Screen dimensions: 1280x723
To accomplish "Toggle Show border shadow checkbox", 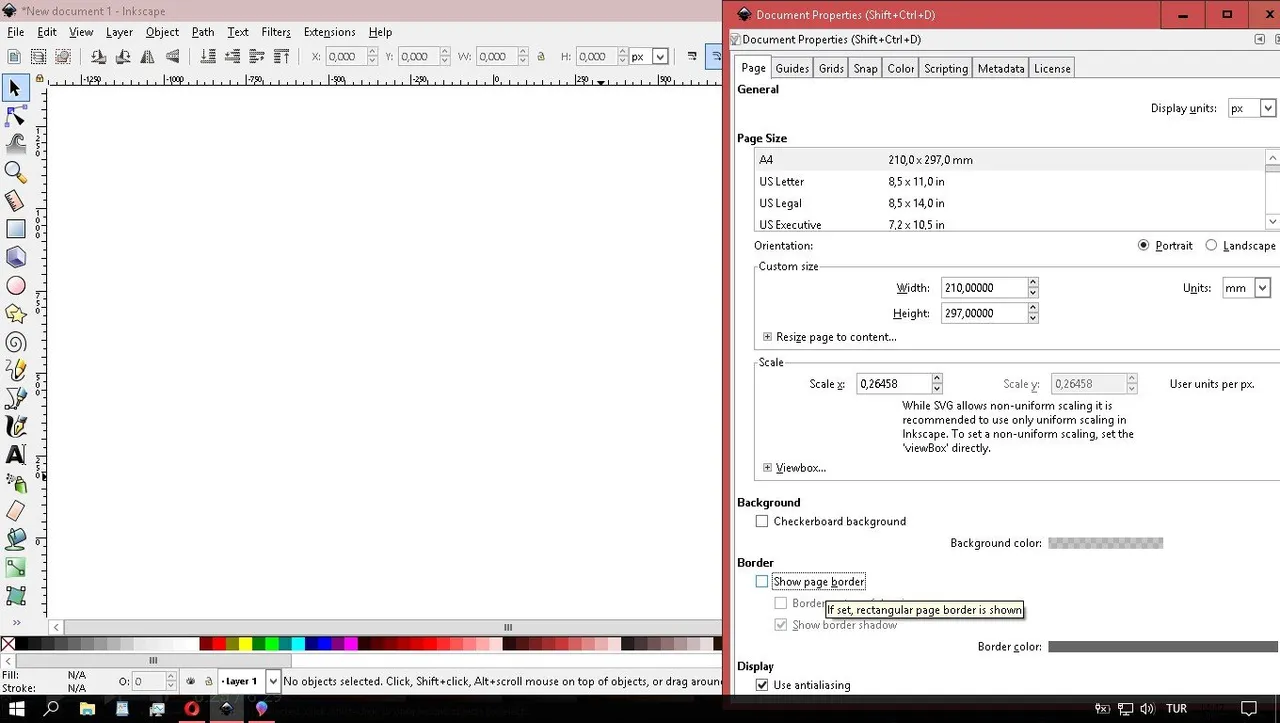I will click(781, 625).
